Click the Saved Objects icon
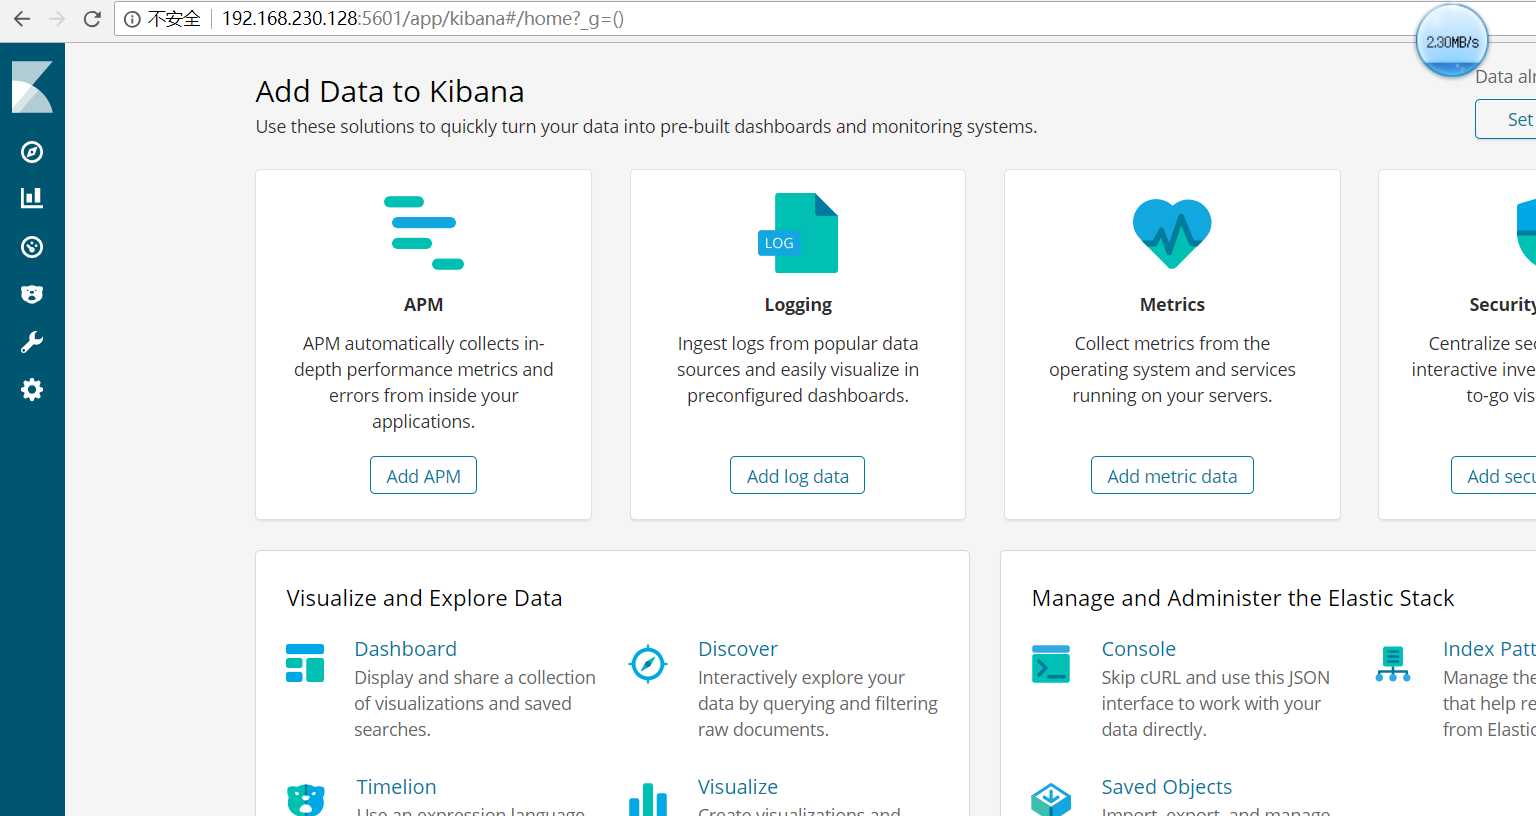Viewport: 1536px width, 816px height. click(x=1051, y=800)
